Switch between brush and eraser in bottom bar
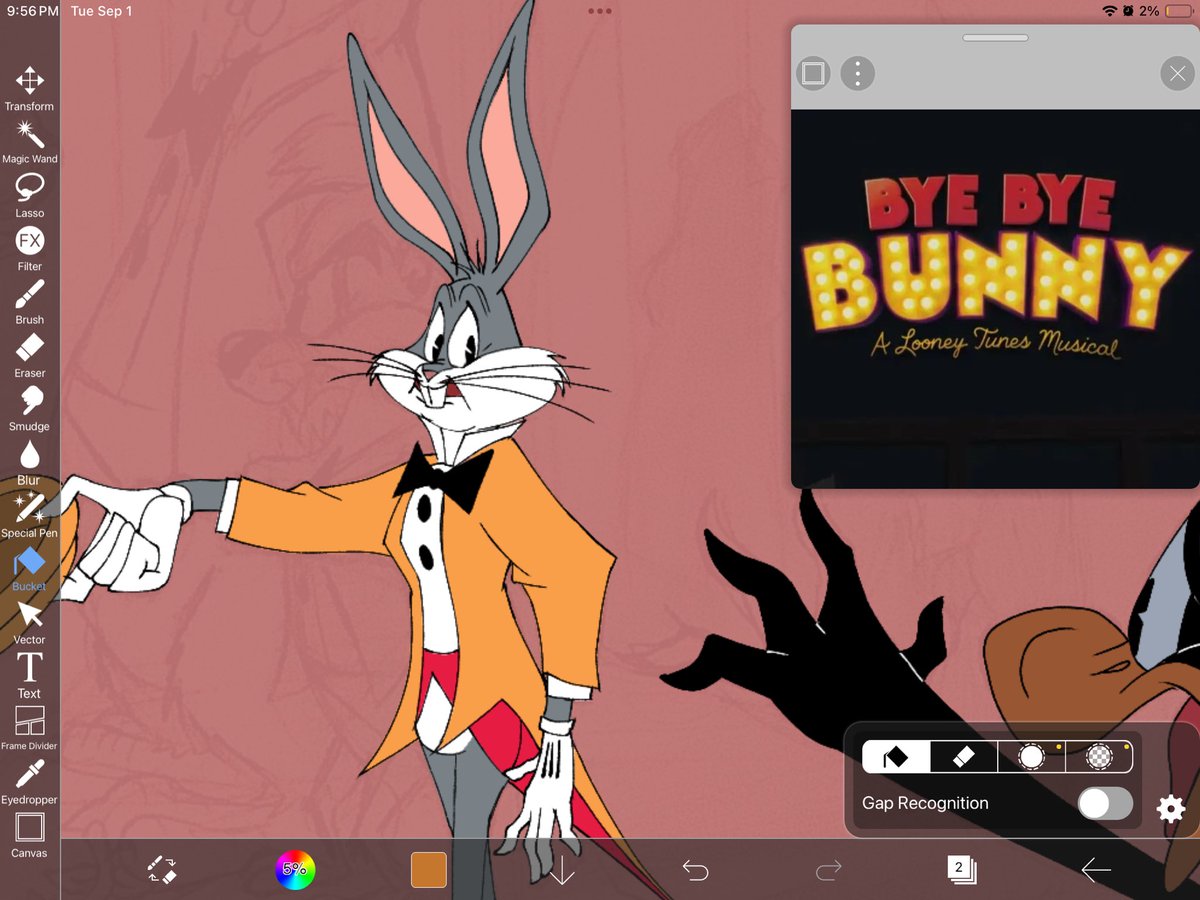 coord(162,869)
